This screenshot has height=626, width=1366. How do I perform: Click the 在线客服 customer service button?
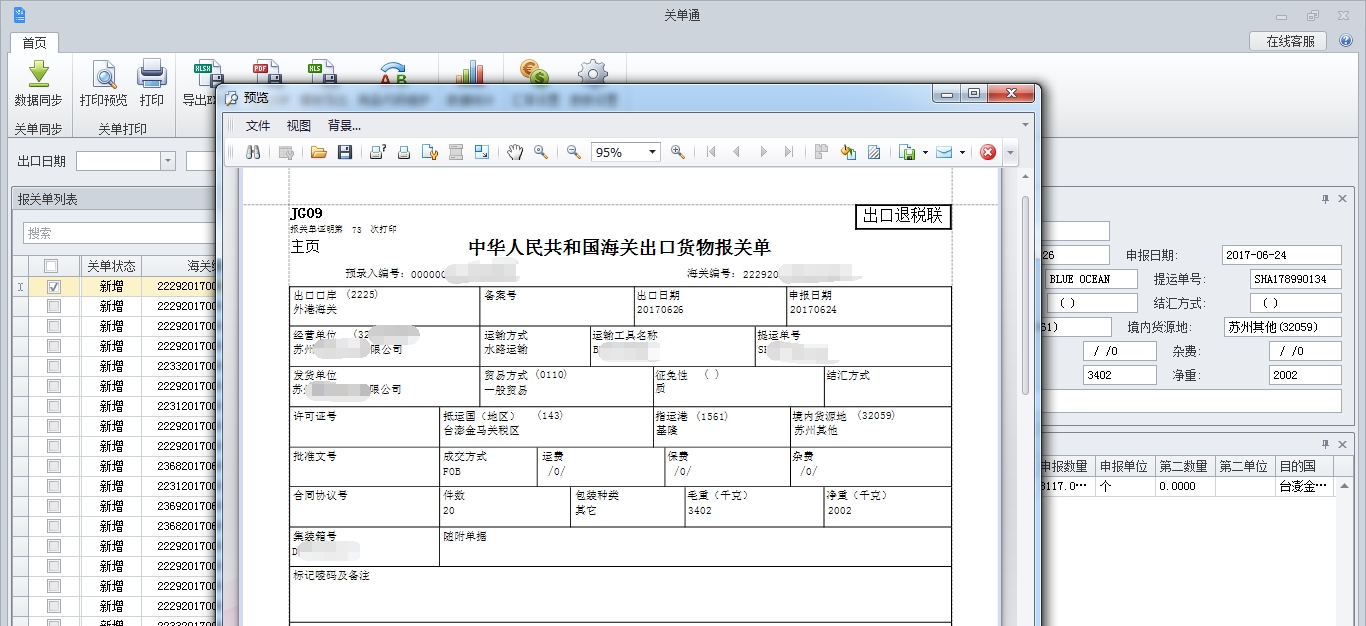pos(1286,40)
